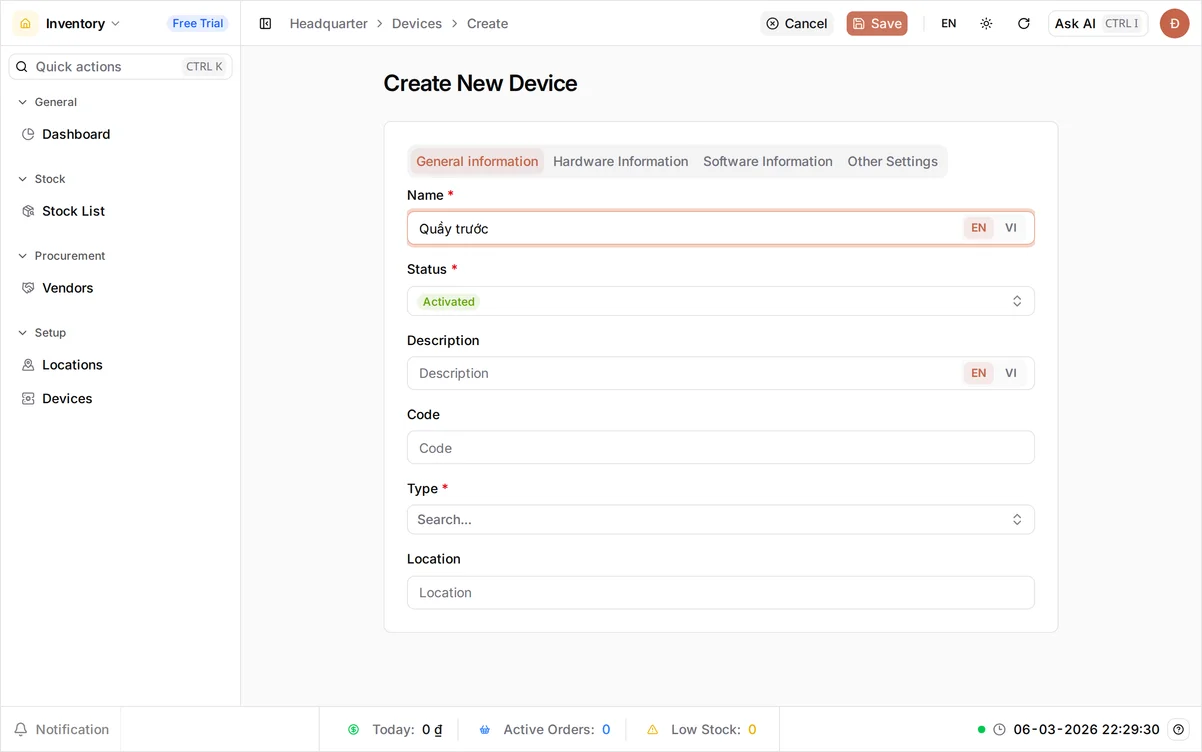Click the help question mark icon
Image resolution: width=1202 pixels, height=752 pixels.
(1179, 729)
